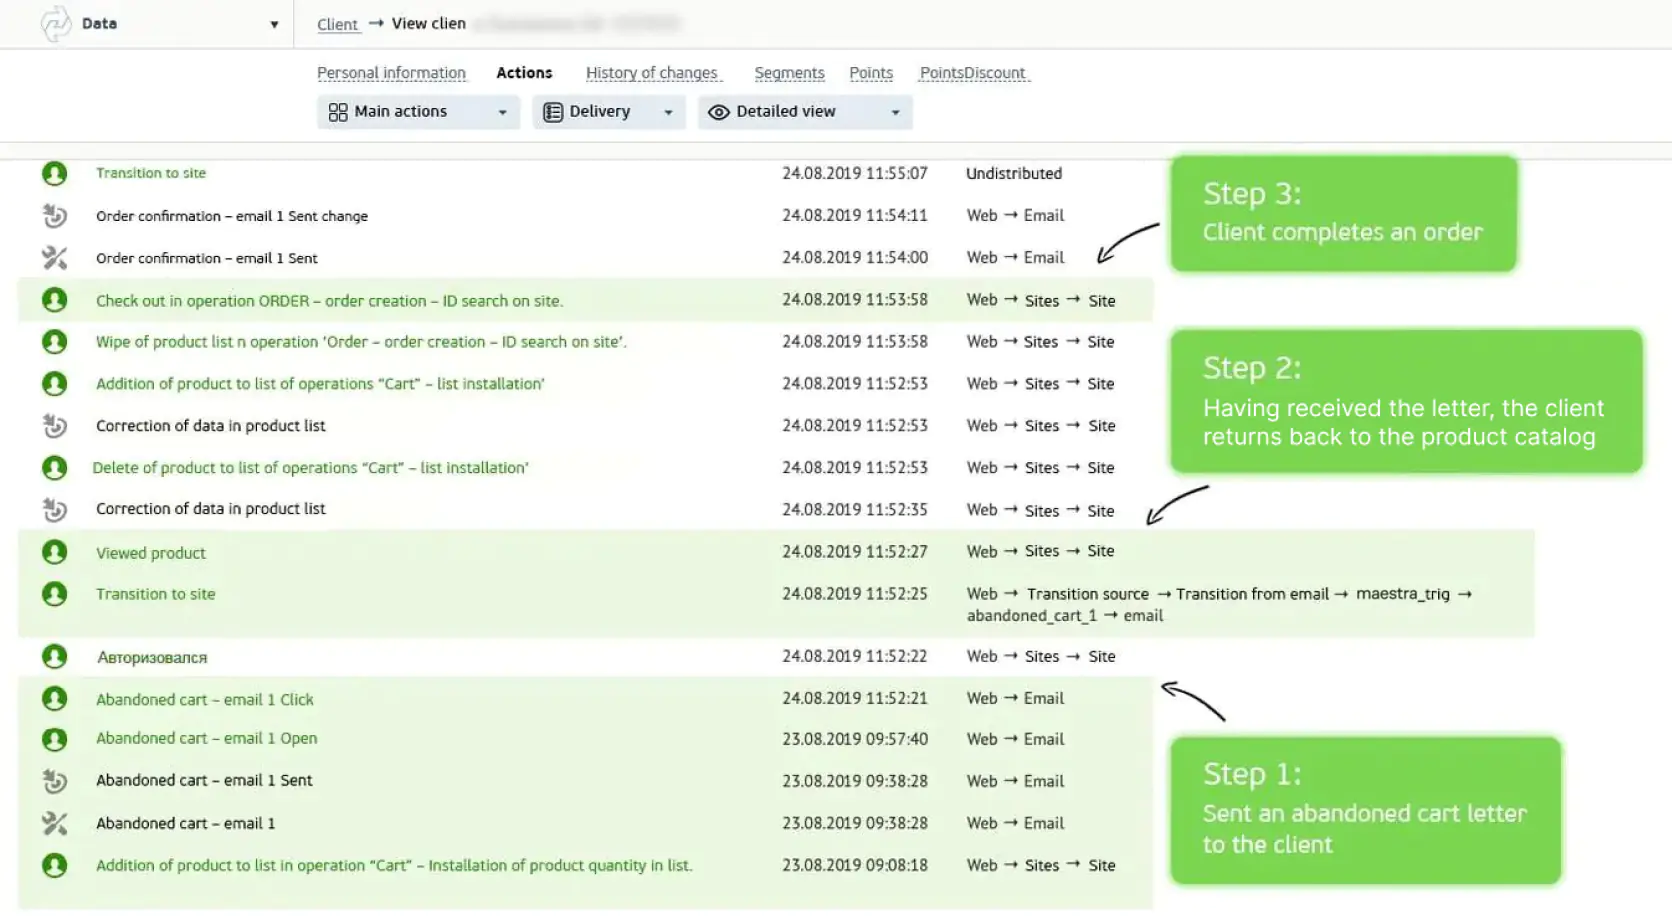Click user icon beside Transition to site 11:55:07
1672x916 pixels.
[54, 173]
